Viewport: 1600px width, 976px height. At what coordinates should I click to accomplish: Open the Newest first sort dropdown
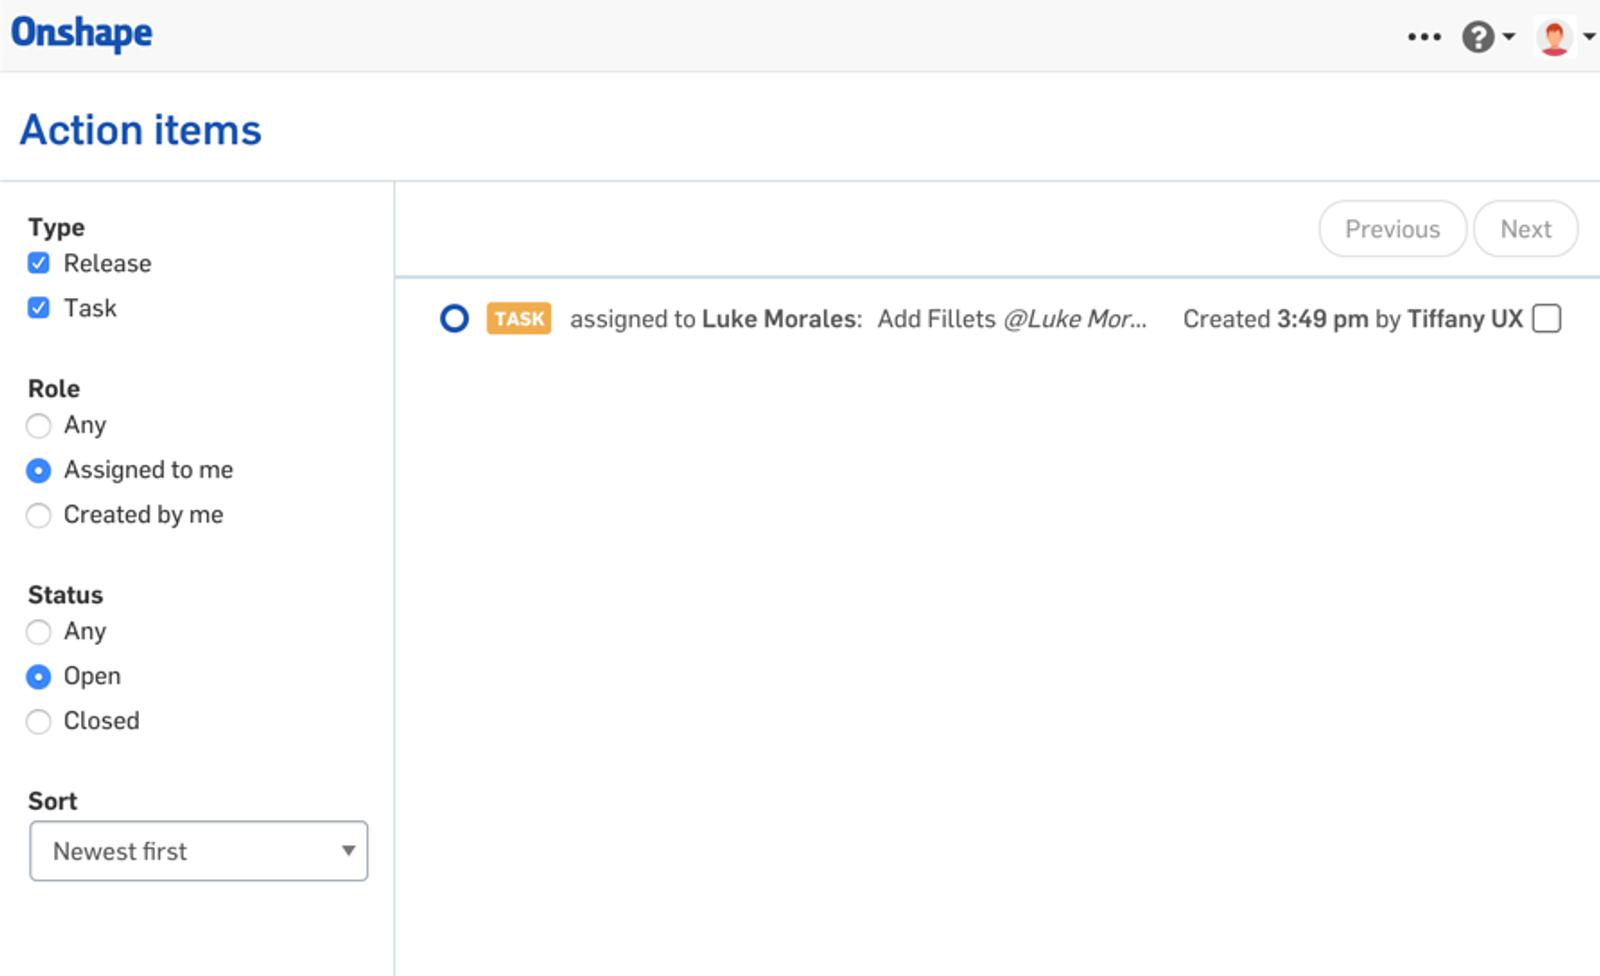199,851
